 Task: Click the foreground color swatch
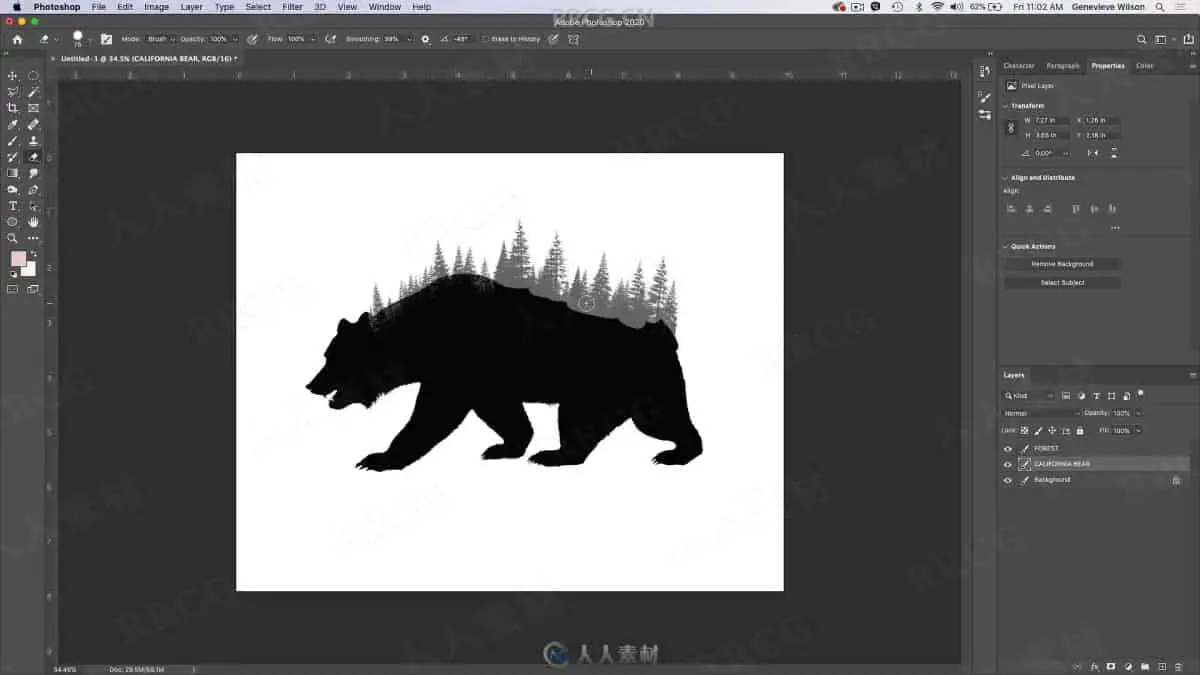(18, 259)
